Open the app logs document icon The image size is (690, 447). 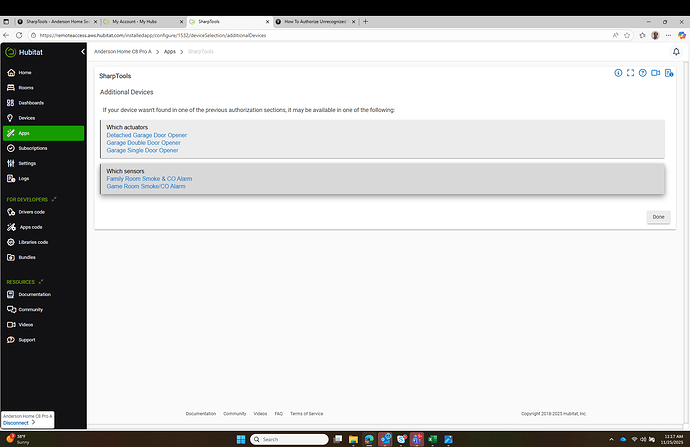[669, 73]
